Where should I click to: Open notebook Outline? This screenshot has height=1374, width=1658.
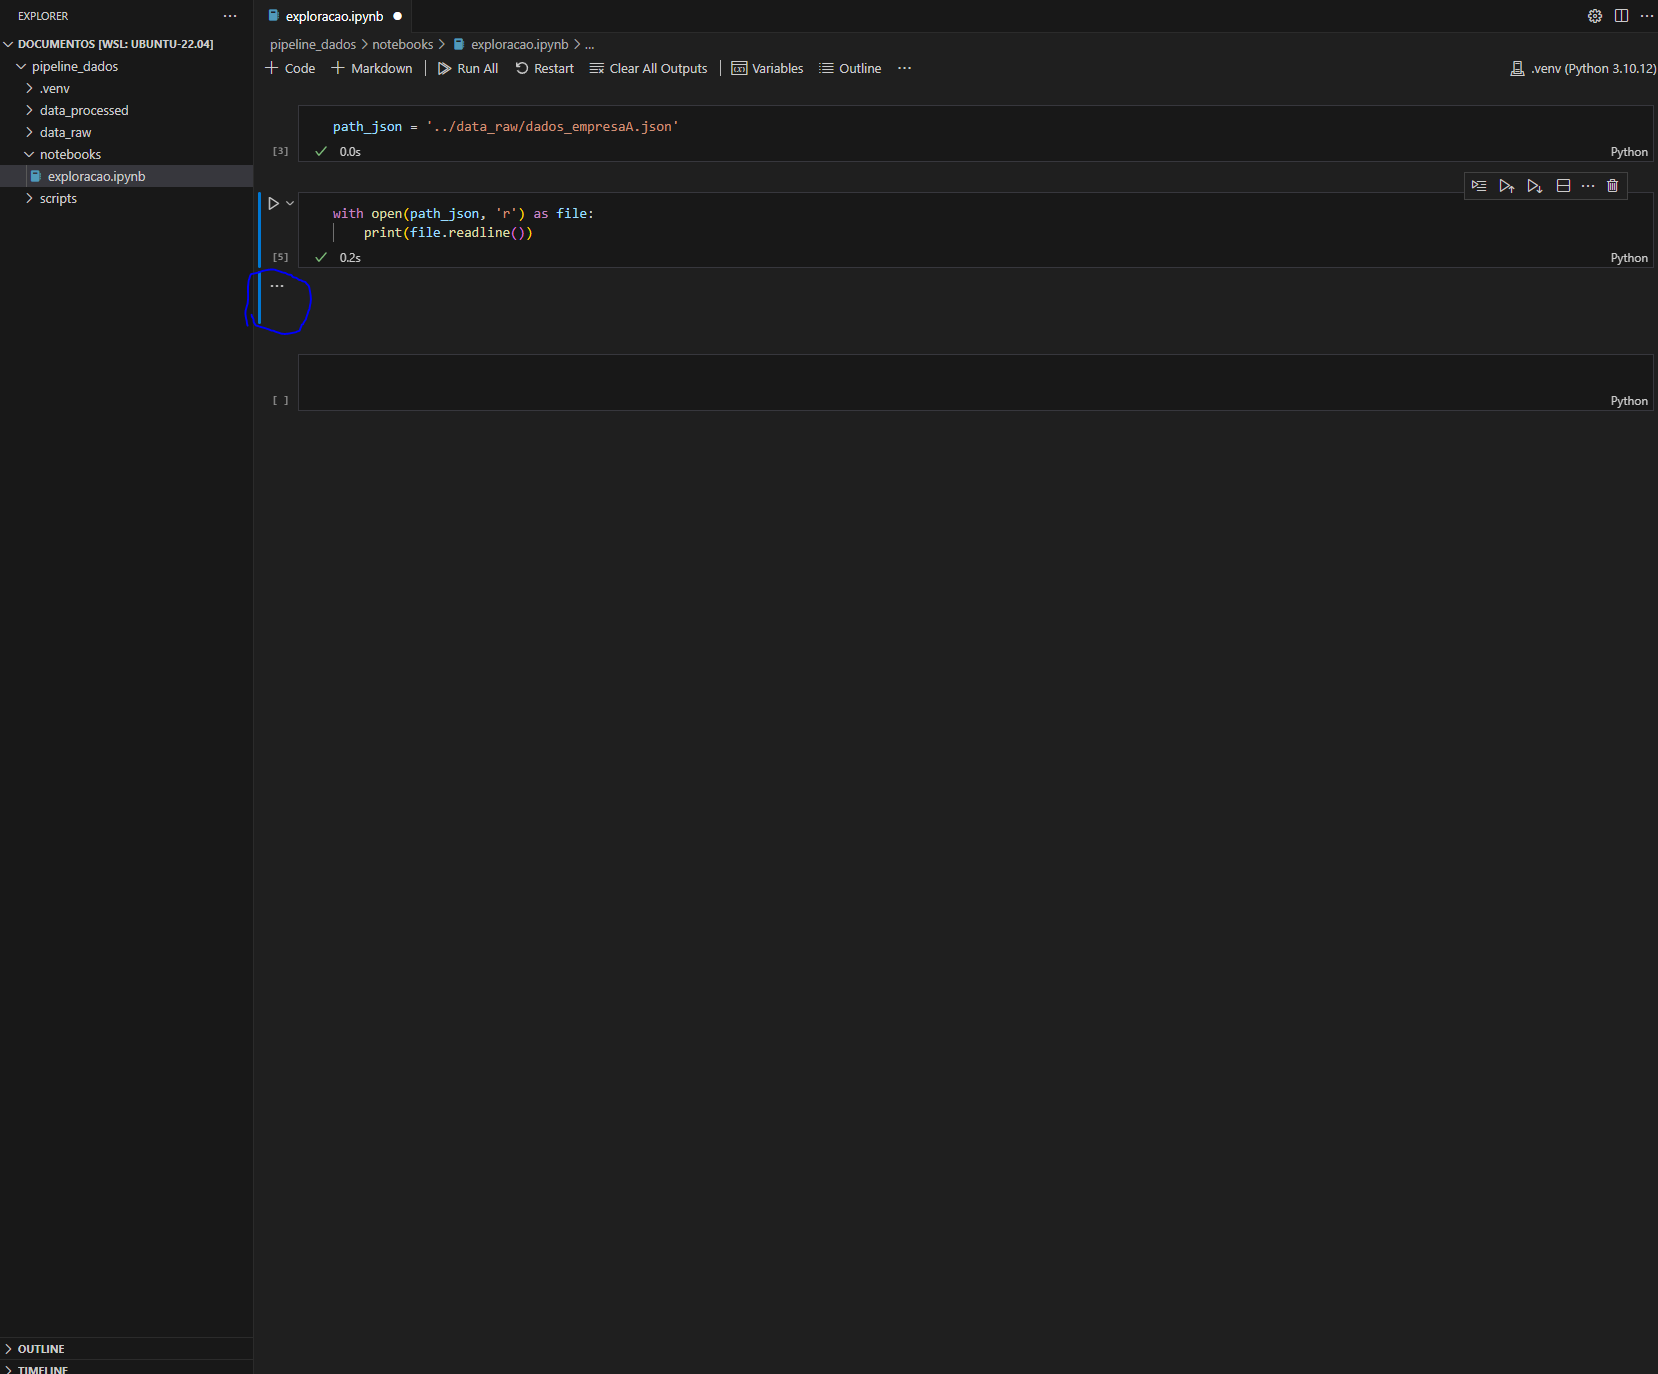pyautogui.click(x=850, y=68)
